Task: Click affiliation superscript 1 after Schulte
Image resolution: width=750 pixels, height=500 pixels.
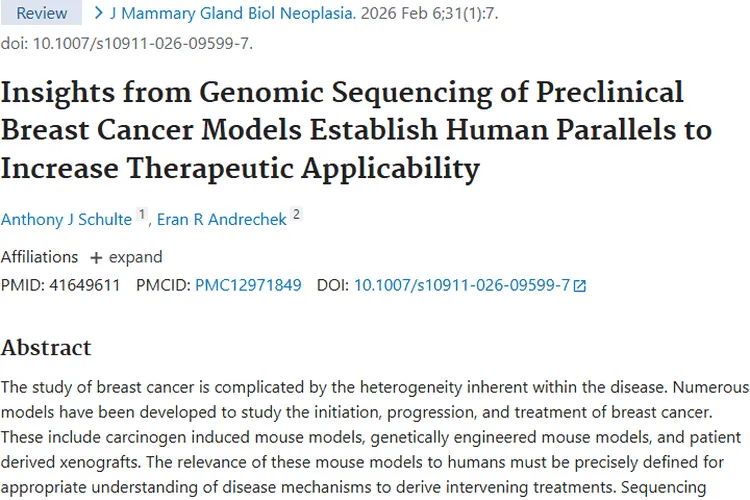Action: pyautogui.click(x=141, y=214)
